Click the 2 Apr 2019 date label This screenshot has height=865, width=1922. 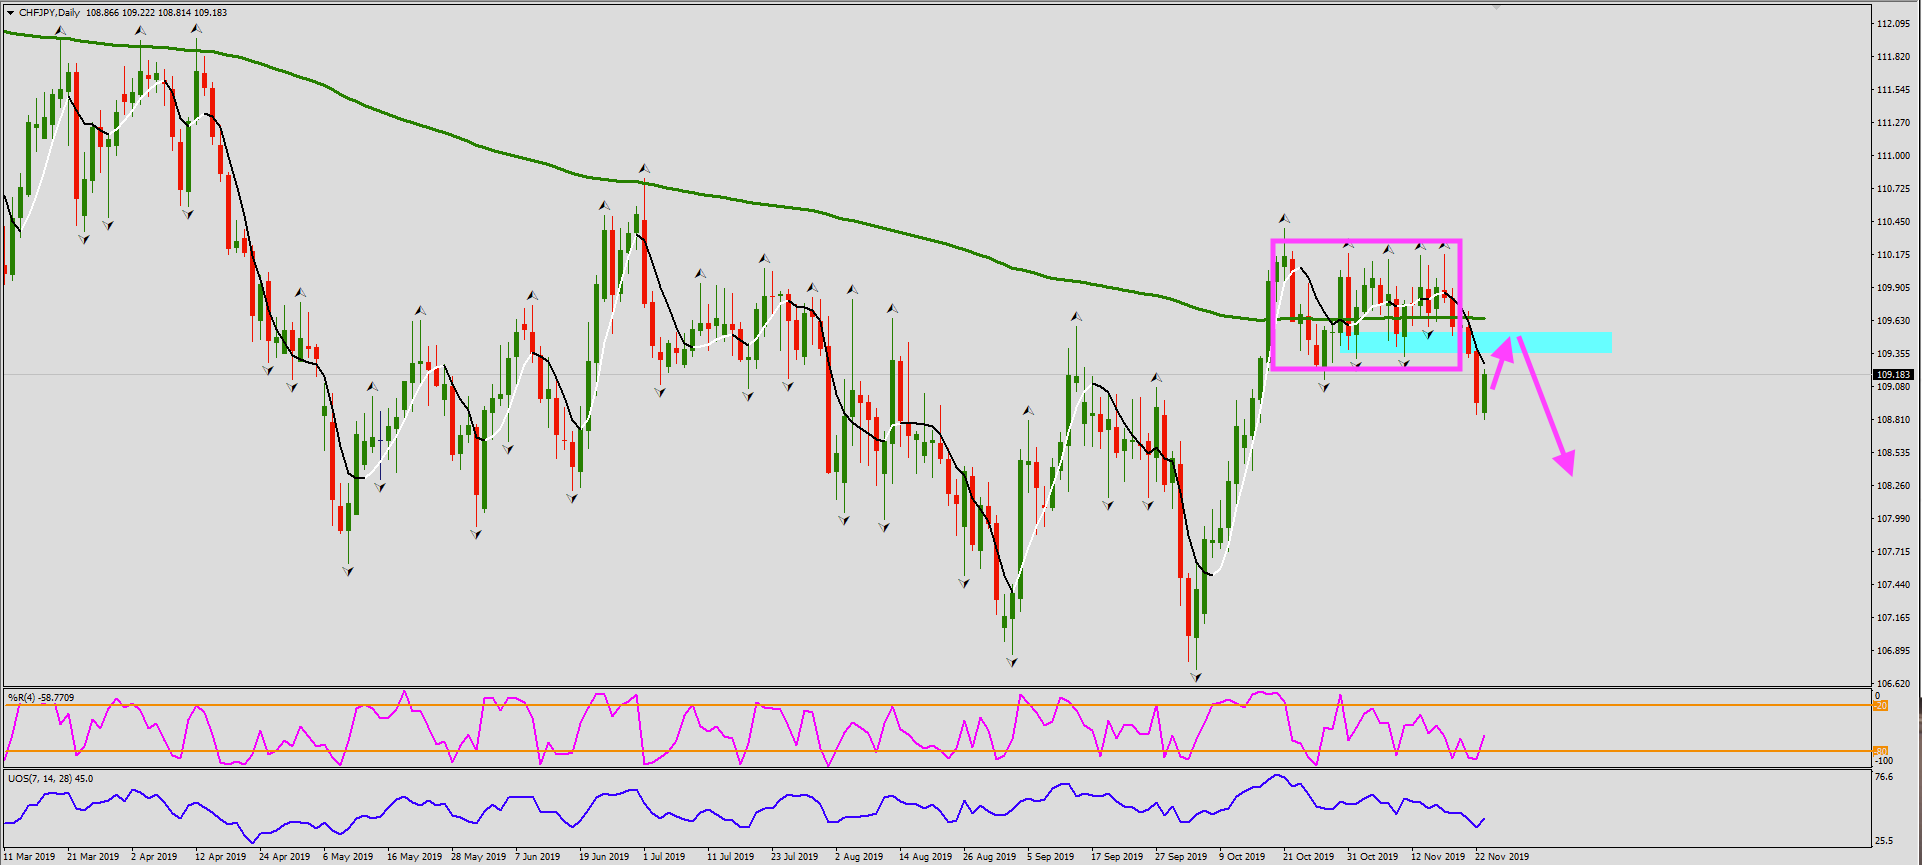154,857
